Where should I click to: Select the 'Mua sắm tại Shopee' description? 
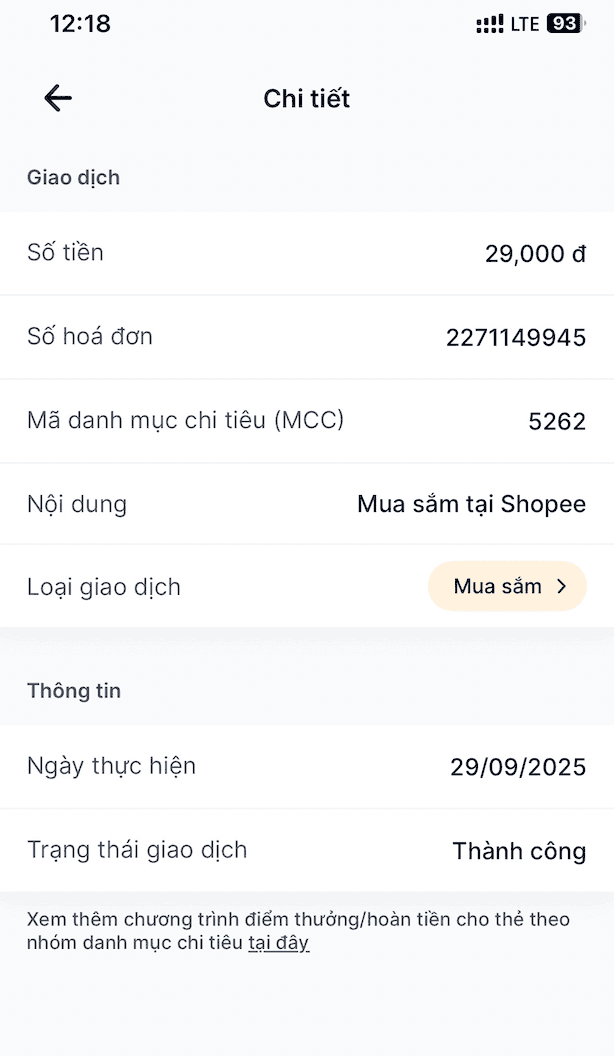coord(471,504)
